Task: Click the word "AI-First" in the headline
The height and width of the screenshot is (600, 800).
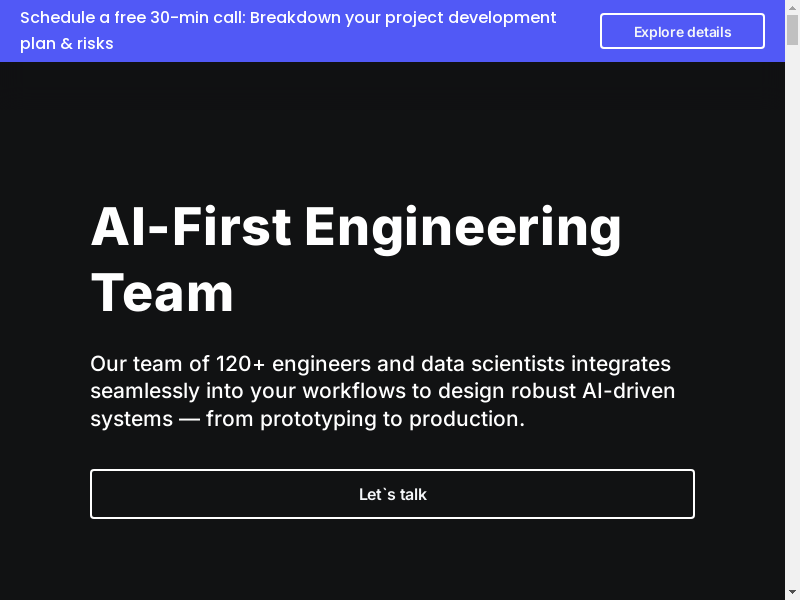Action: (191, 226)
